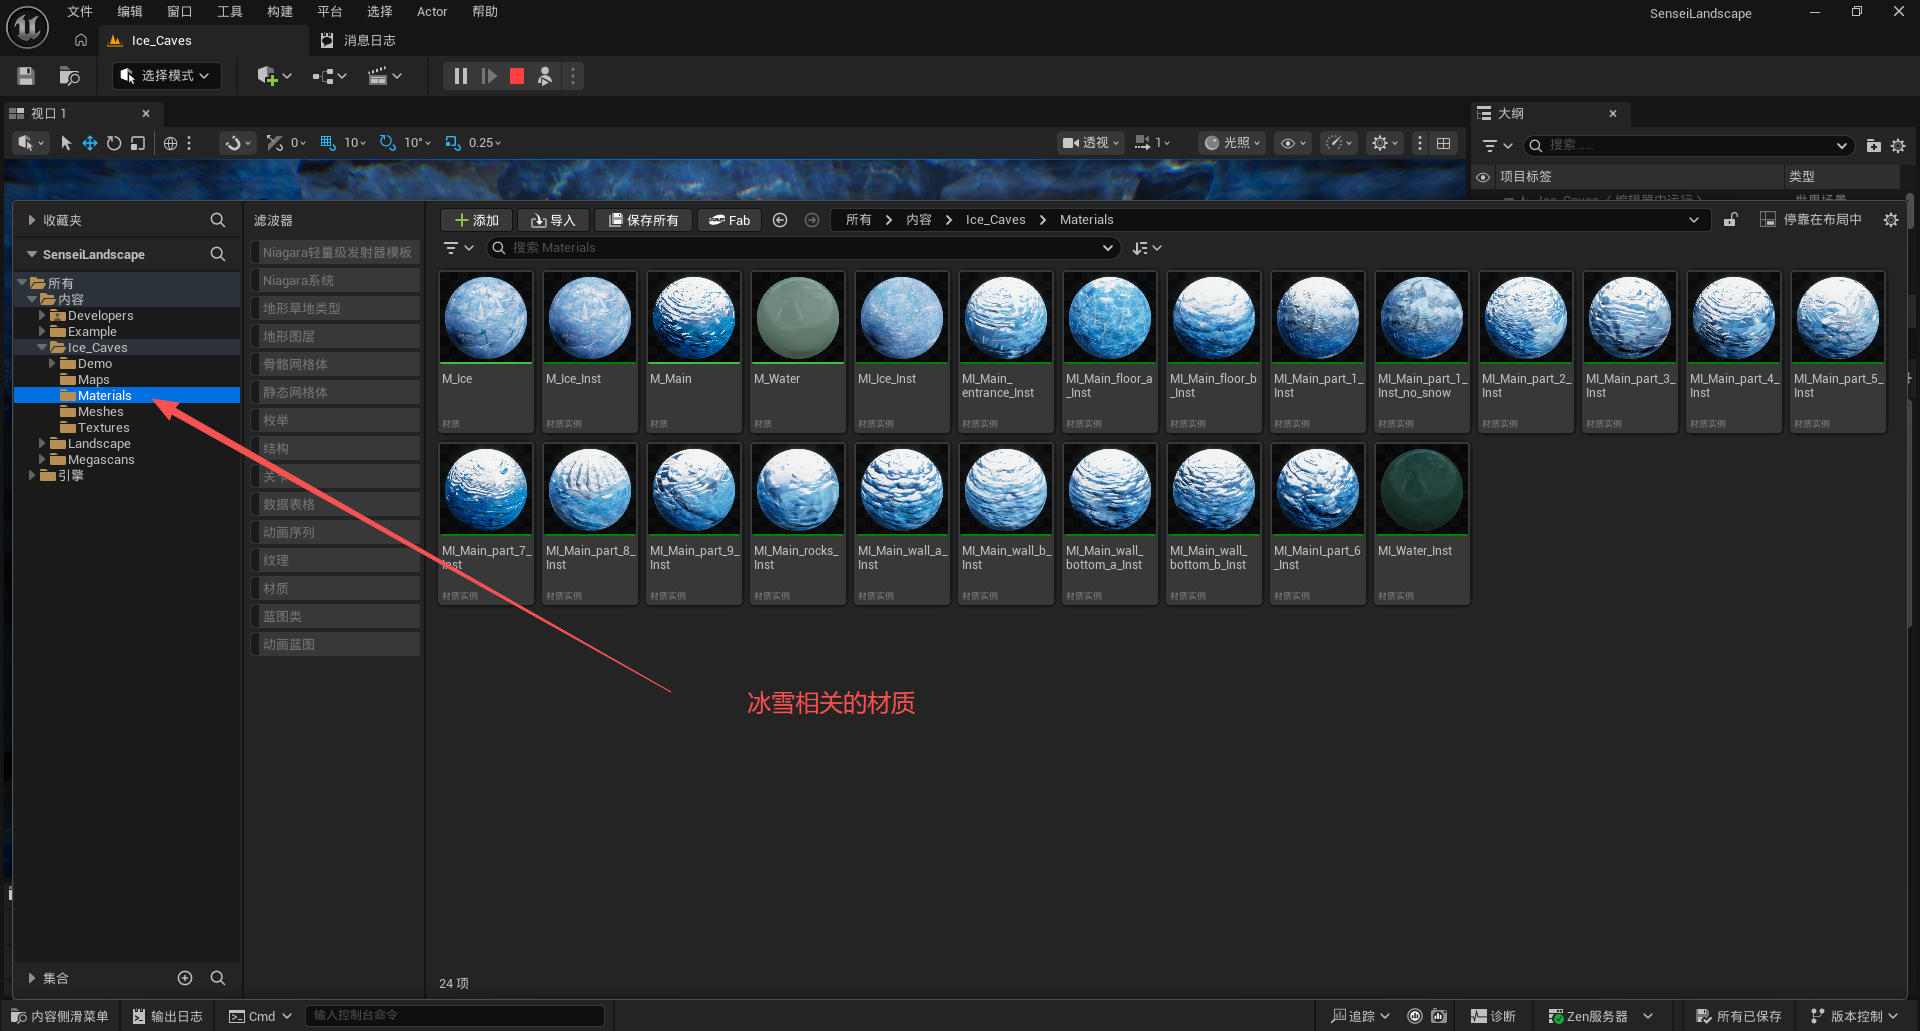Viewport: 1920px width, 1031px height.
Task: Click the sort options icon beside Materials search
Action: [1147, 248]
